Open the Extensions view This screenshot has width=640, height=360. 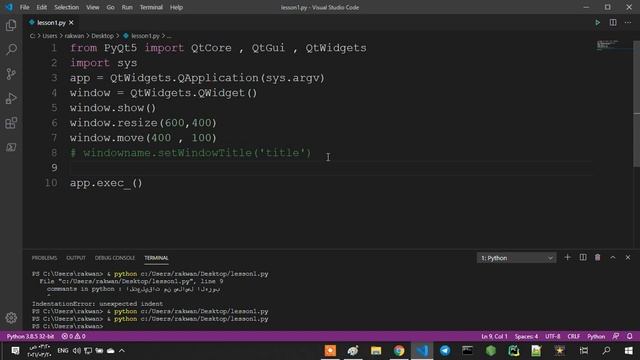[11, 123]
